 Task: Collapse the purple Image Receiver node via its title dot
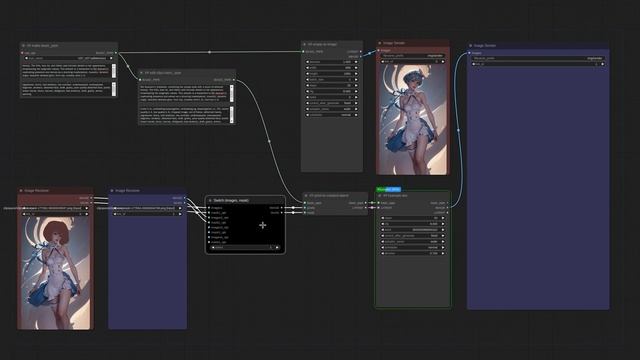click(x=112, y=191)
